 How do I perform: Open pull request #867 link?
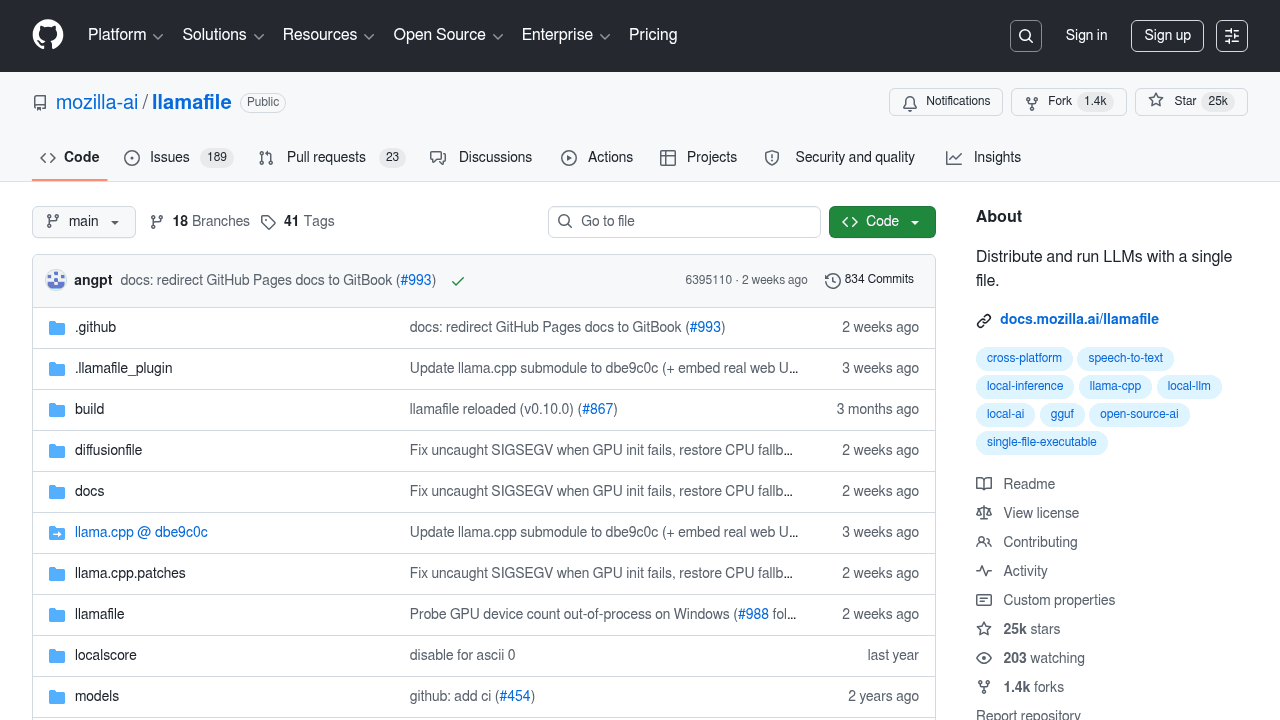(x=597, y=410)
